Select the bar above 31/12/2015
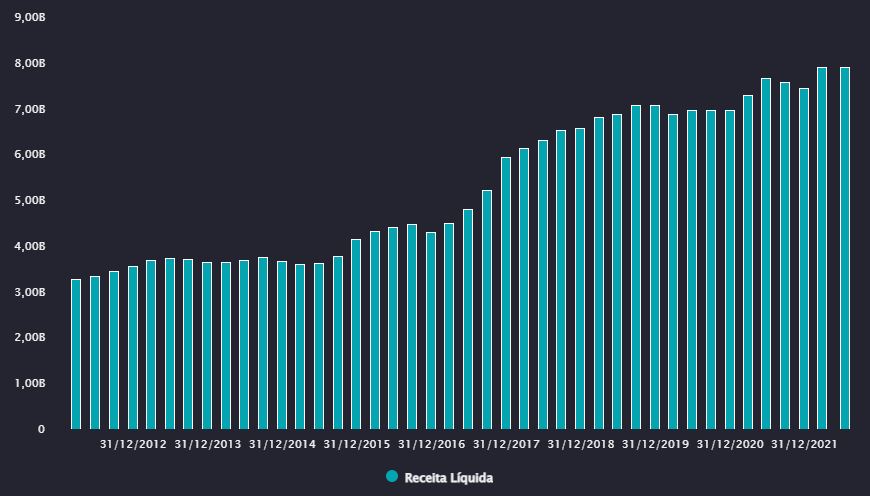This screenshot has width=870, height=496. pyautogui.click(x=356, y=334)
